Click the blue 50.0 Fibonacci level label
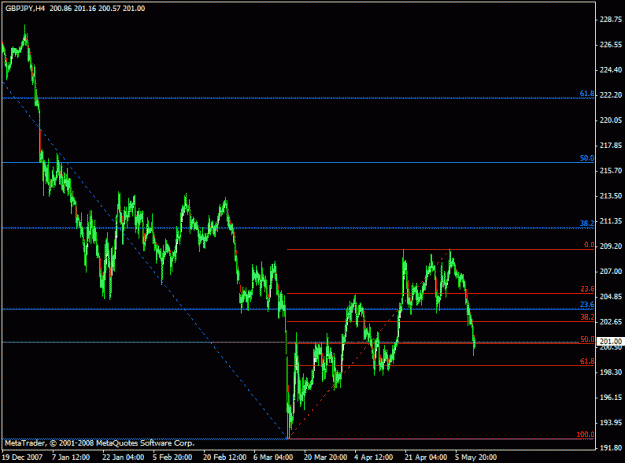The width and height of the screenshot is (625, 463). pyautogui.click(x=587, y=158)
